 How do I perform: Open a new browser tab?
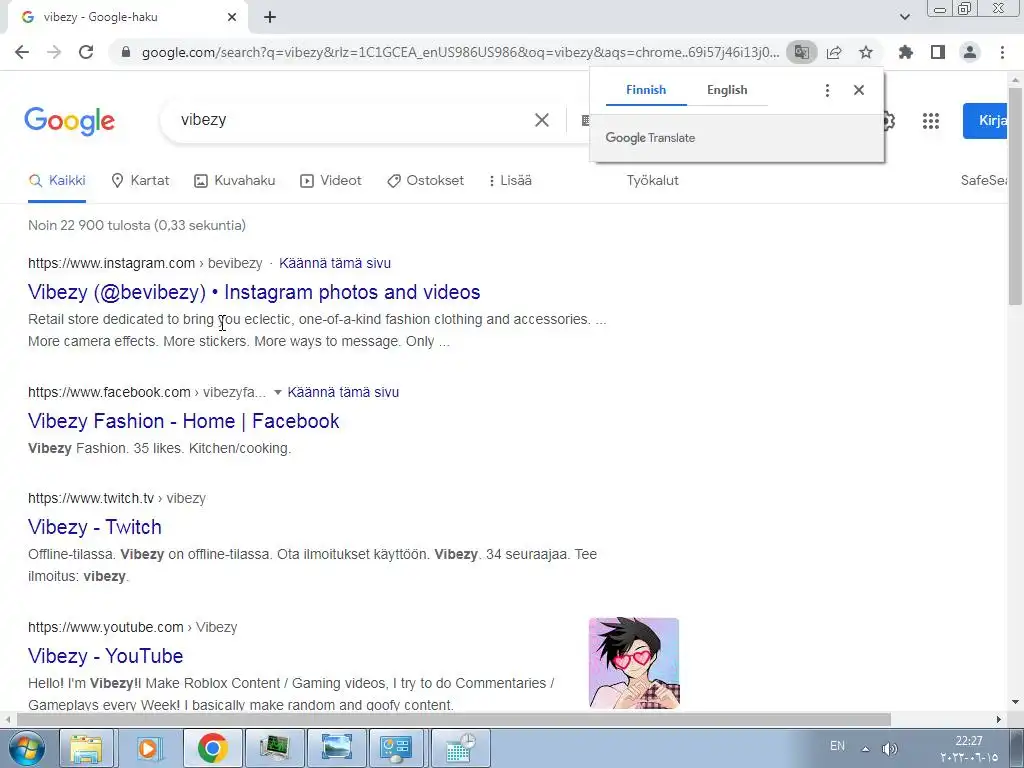[x=270, y=18]
